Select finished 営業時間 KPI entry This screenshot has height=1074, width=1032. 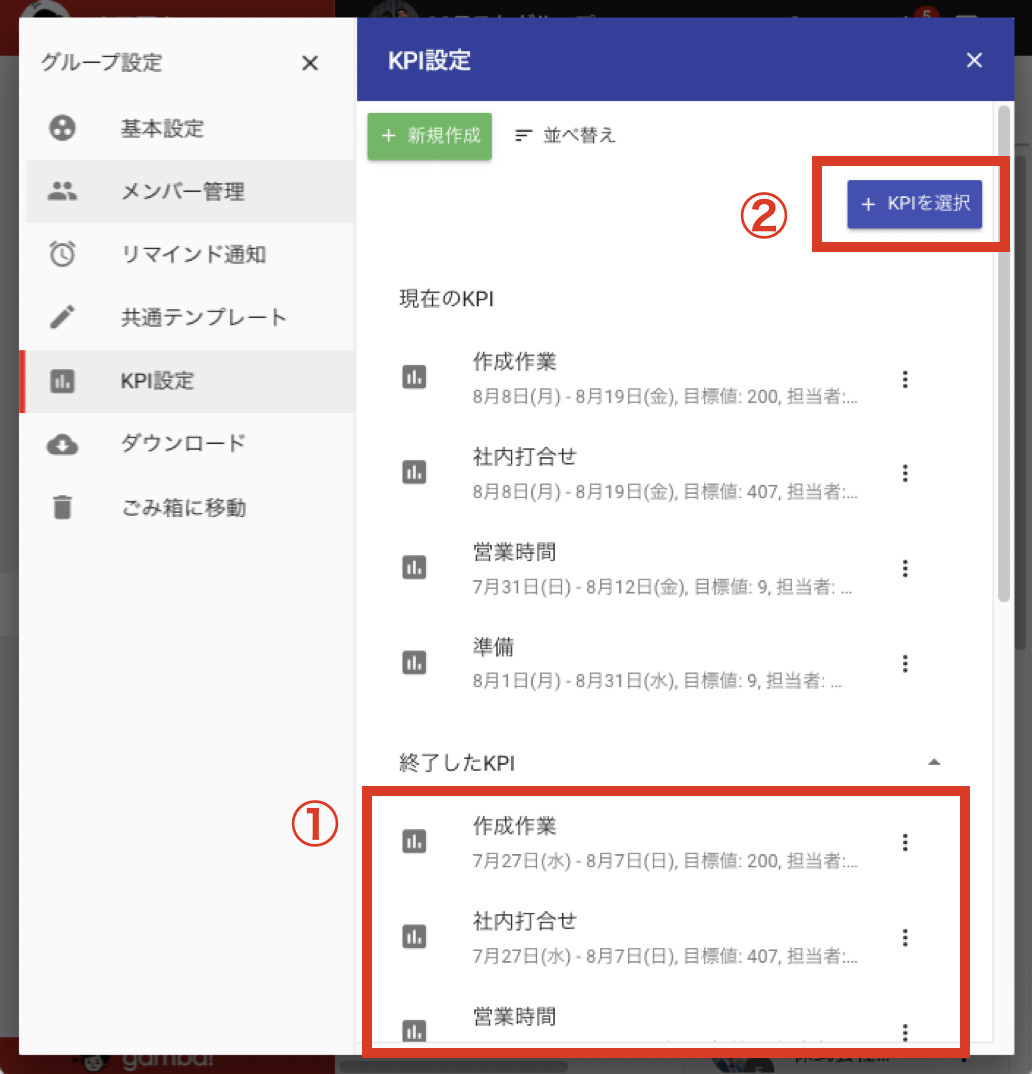pos(663,1021)
